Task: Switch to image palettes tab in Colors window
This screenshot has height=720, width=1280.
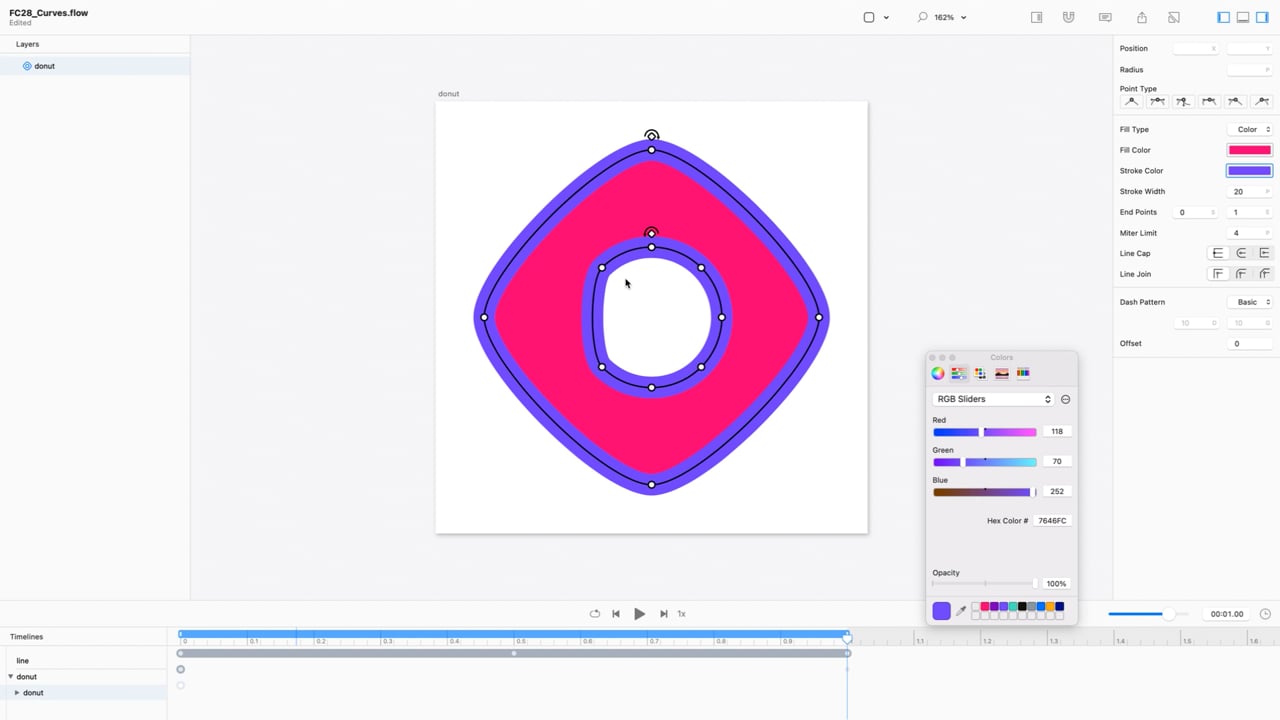Action: 1001,373
